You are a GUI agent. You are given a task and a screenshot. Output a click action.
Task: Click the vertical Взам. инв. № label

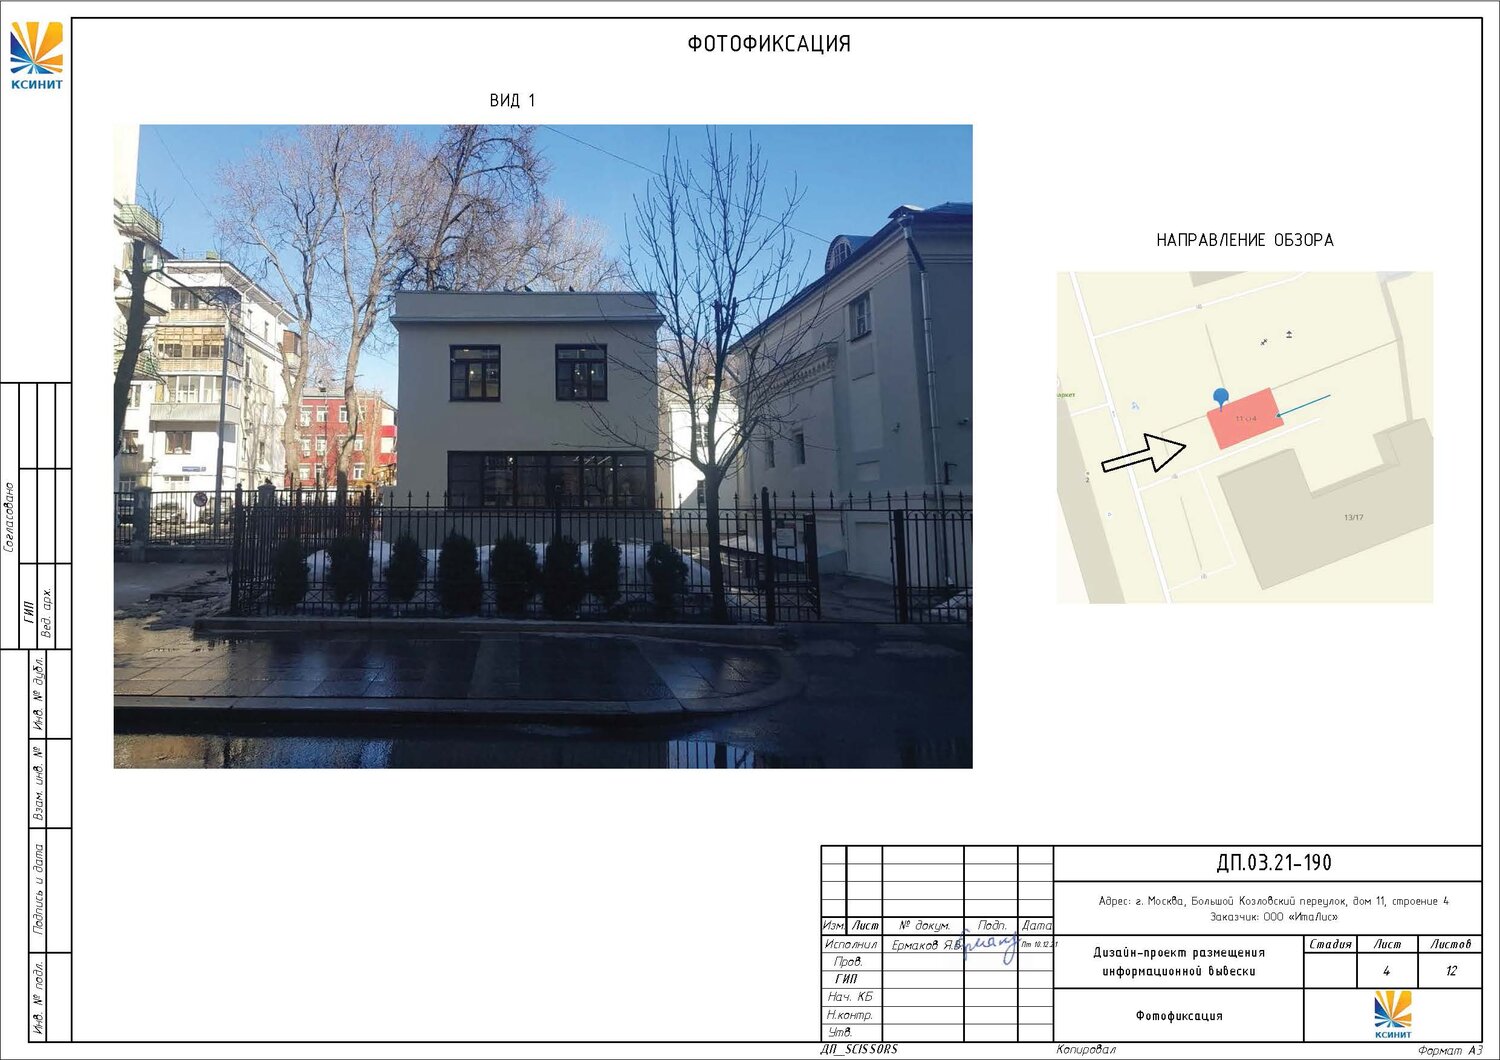[39, 783]
